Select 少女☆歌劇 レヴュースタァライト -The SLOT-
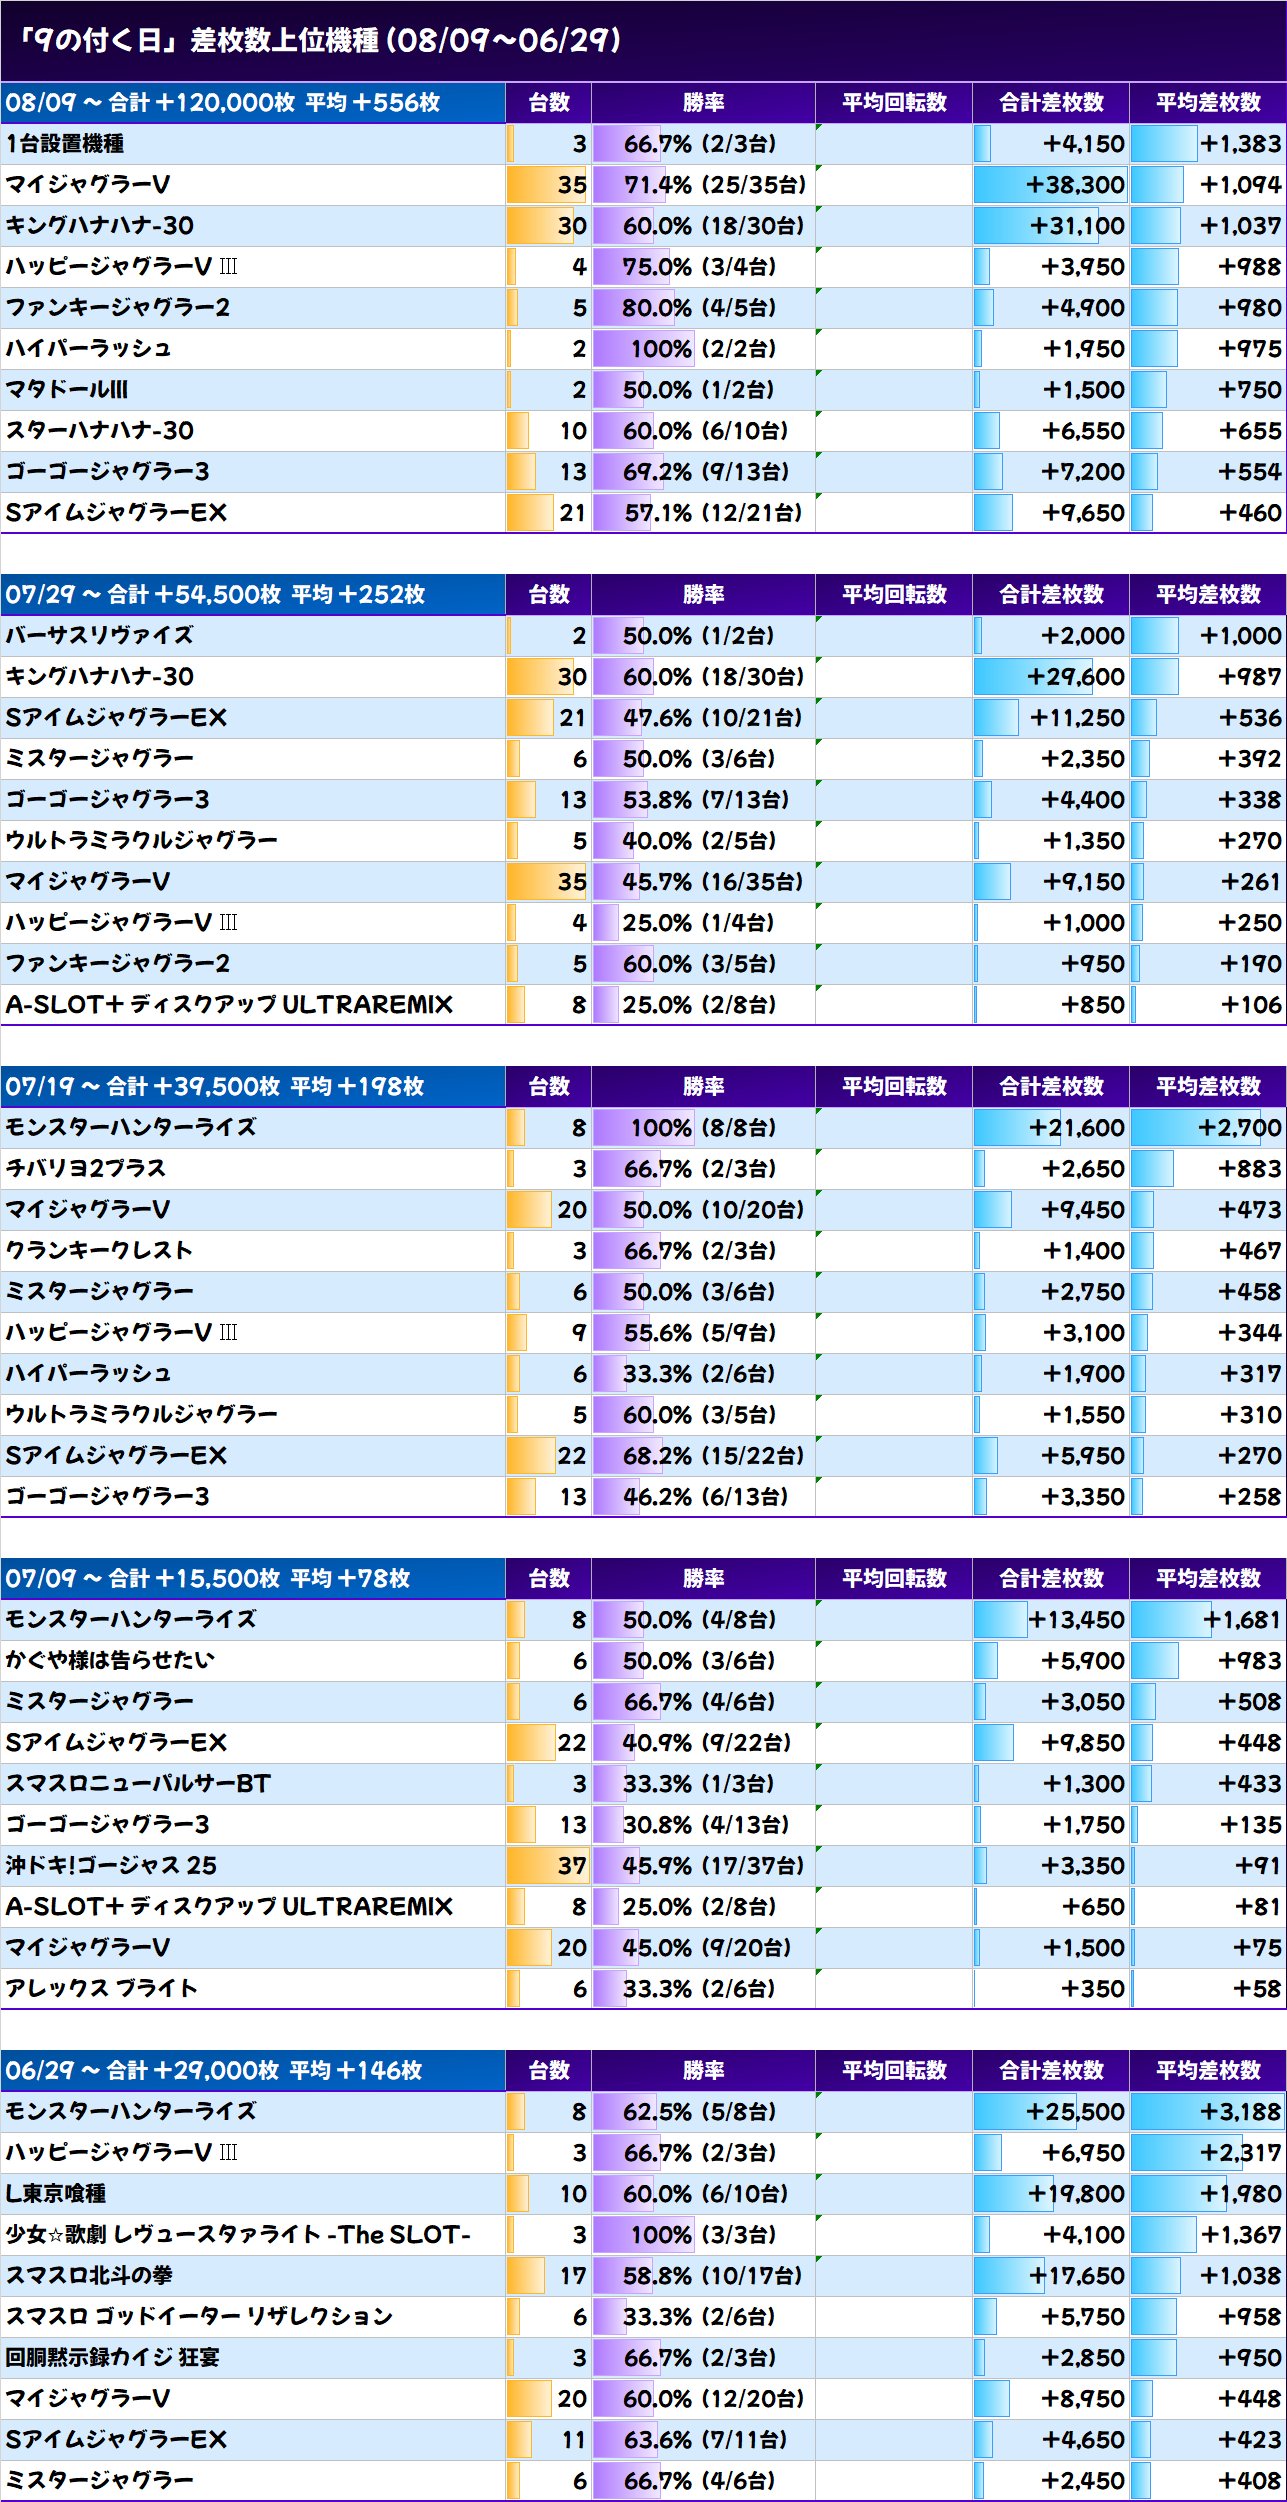 pos(238,2235)
